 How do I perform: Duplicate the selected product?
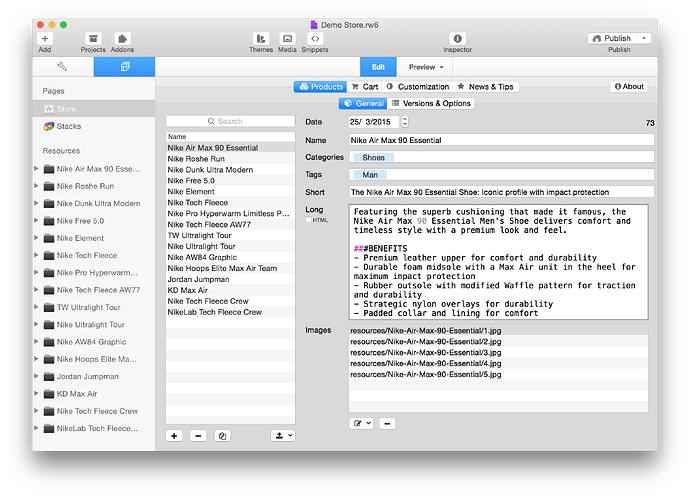point(222,436)
